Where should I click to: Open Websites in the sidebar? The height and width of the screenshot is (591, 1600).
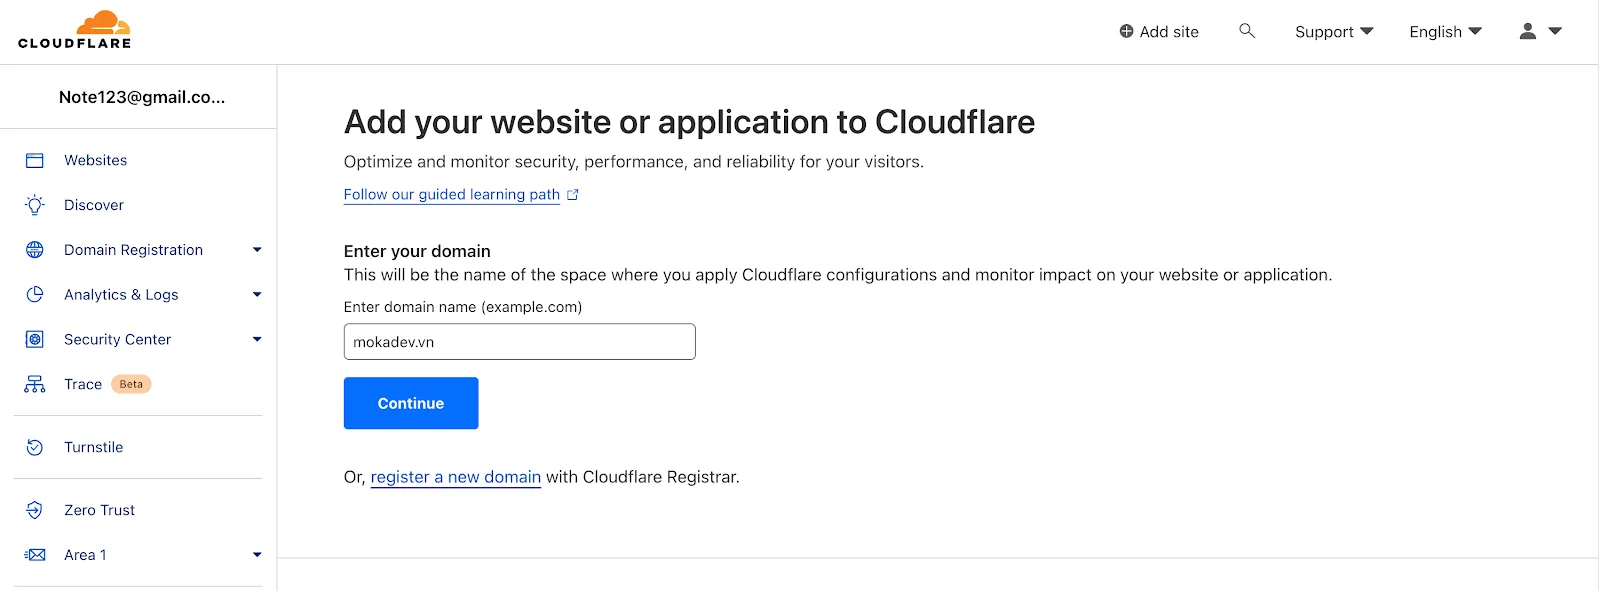95,160
